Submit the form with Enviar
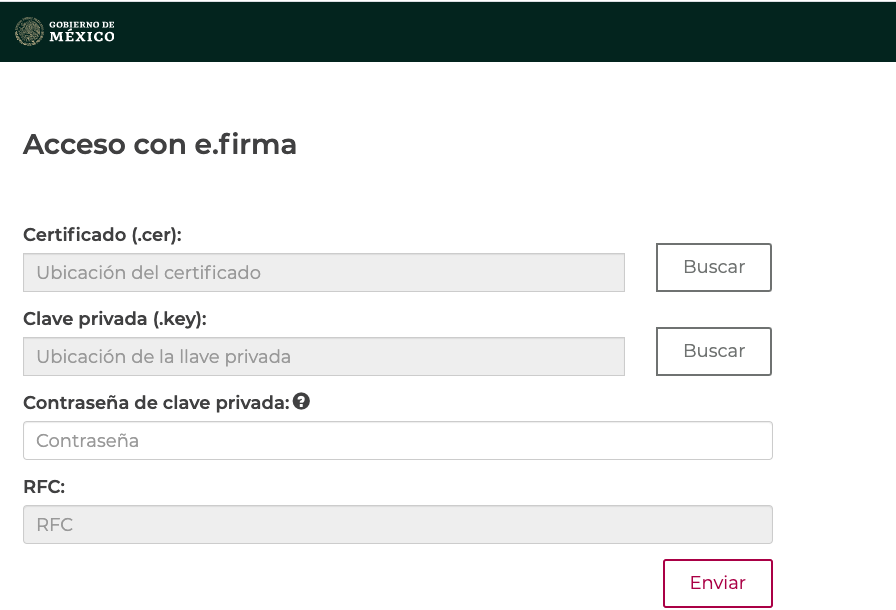Image resolution: width=896 pixels, height=610 pixels. (x=718, y=583)
